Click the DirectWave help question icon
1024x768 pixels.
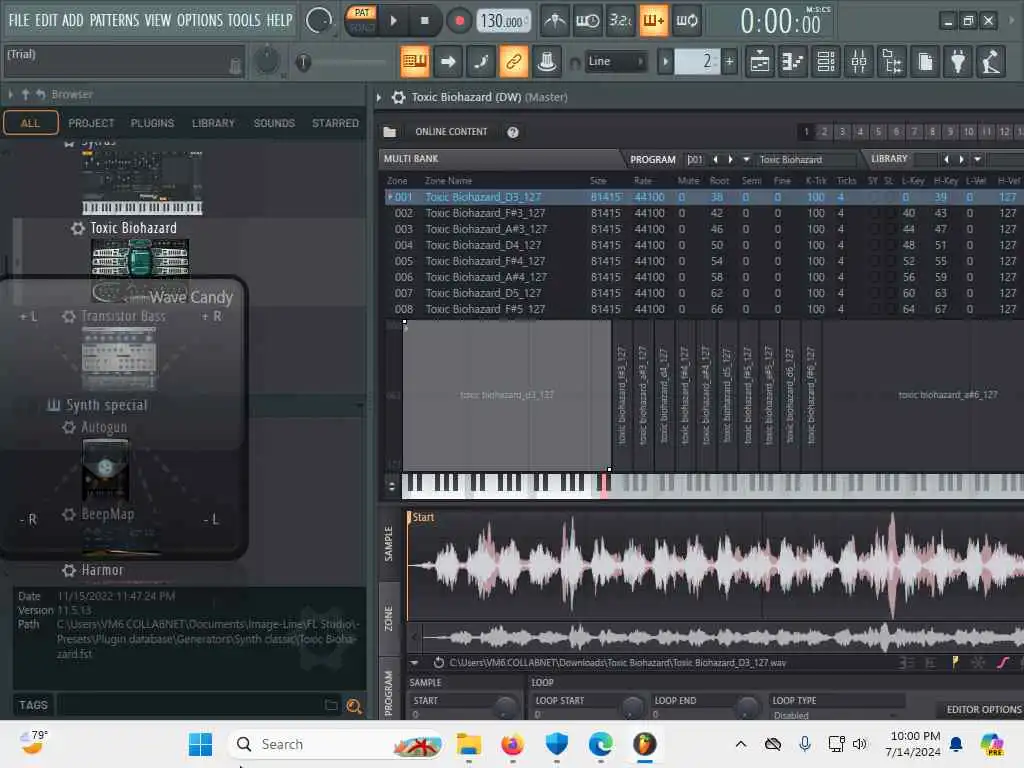513,132
